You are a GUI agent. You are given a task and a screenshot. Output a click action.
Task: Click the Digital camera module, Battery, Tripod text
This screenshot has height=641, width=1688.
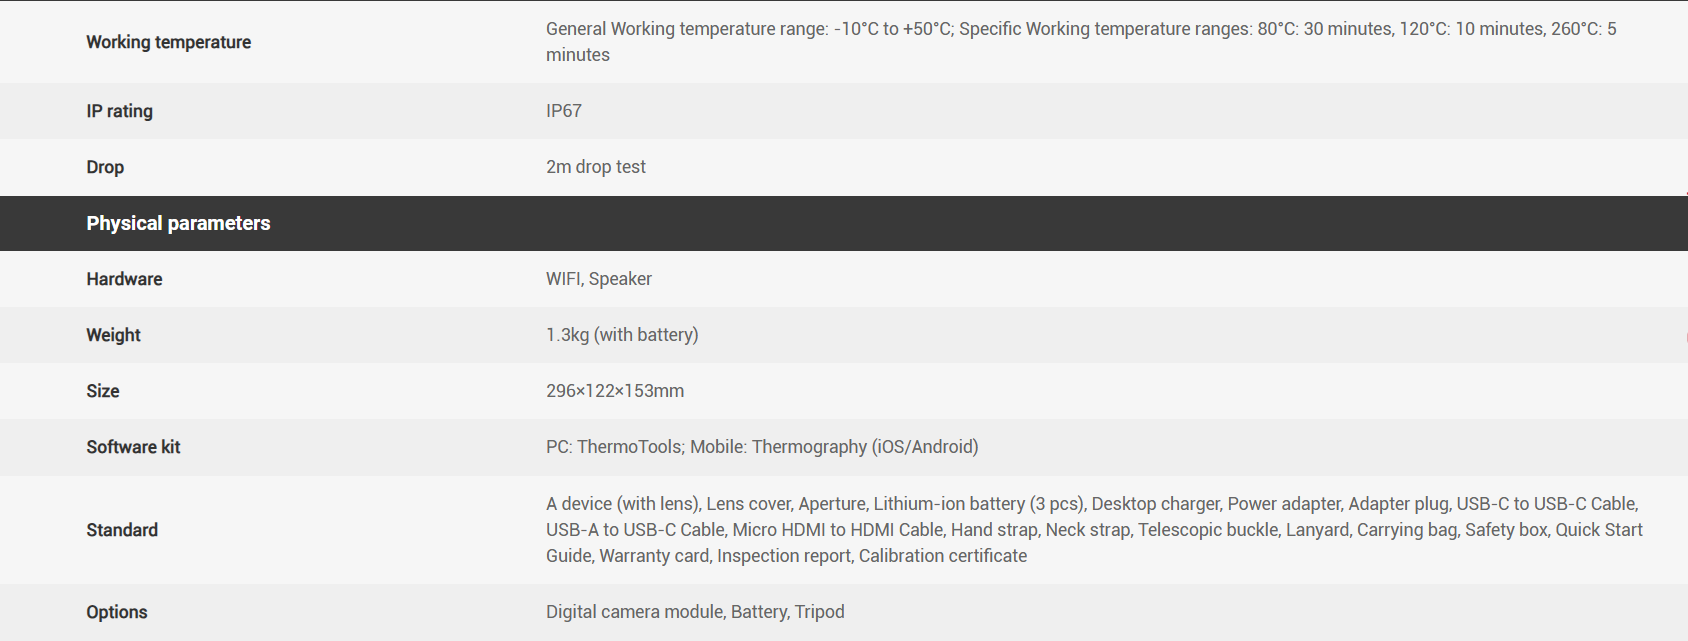695,612
